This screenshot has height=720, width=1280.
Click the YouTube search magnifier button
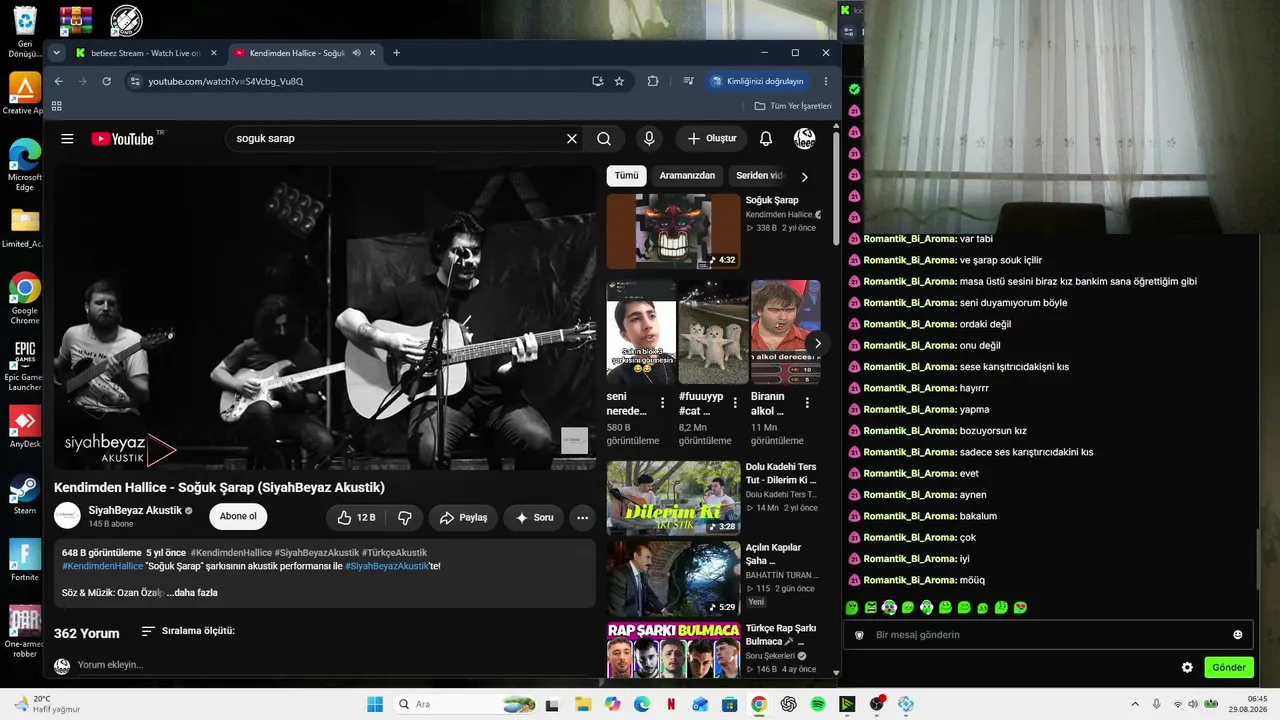[604, 139]
